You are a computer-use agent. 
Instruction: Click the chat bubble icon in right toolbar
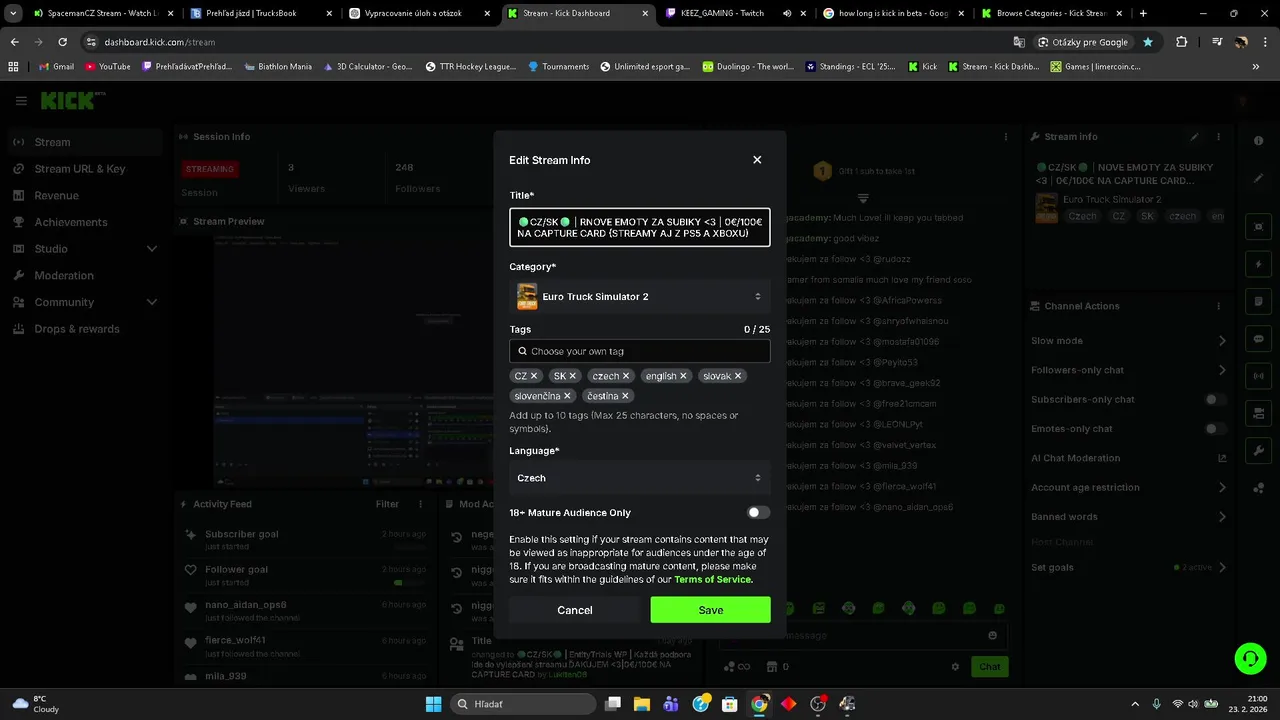click(1259, 339)
